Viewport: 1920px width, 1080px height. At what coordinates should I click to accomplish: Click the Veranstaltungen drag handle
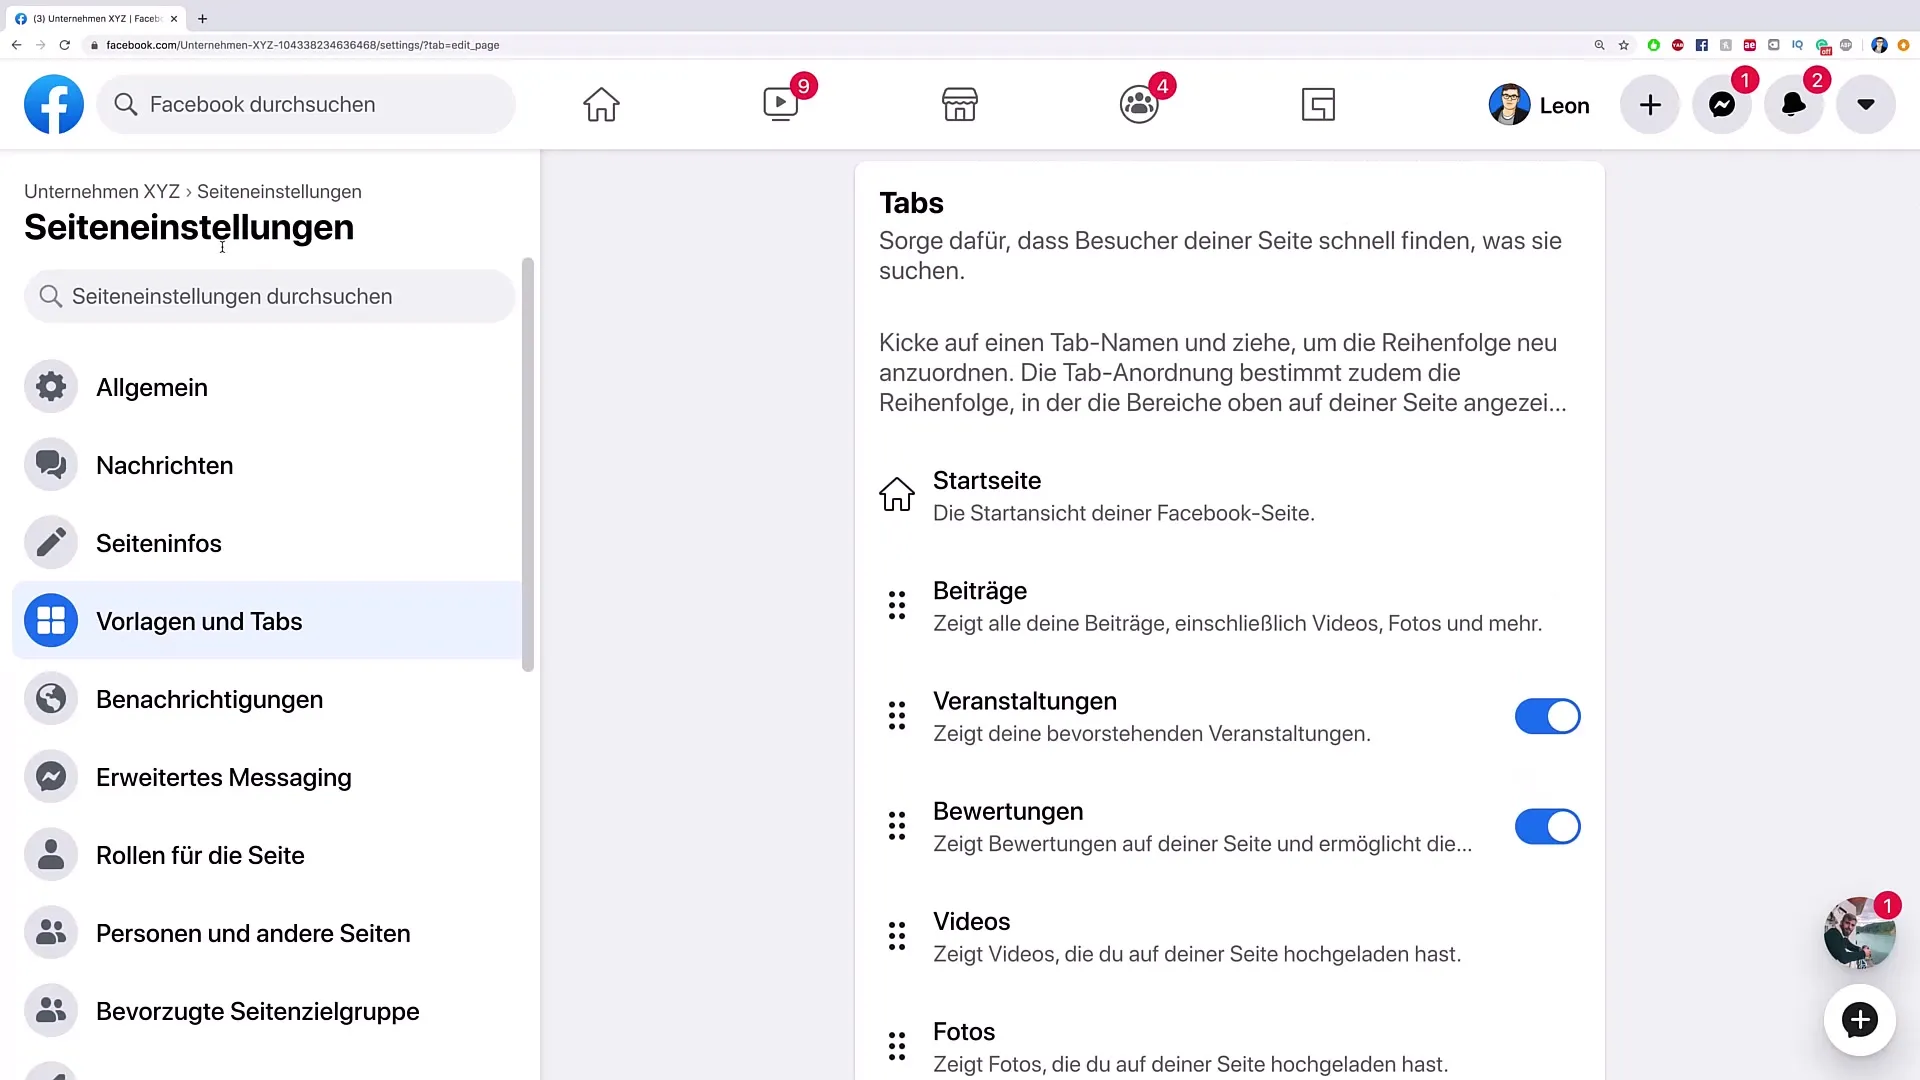(x=897, y=715)
